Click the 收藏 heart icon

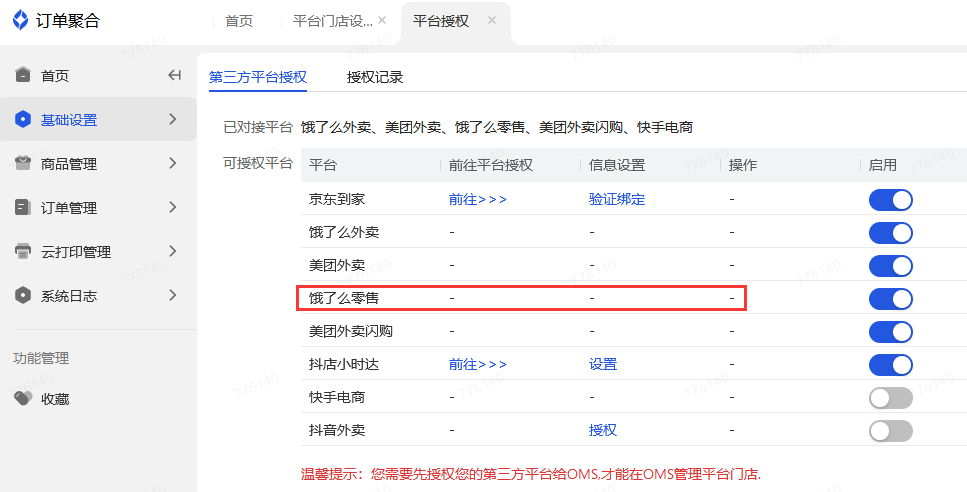23,398
